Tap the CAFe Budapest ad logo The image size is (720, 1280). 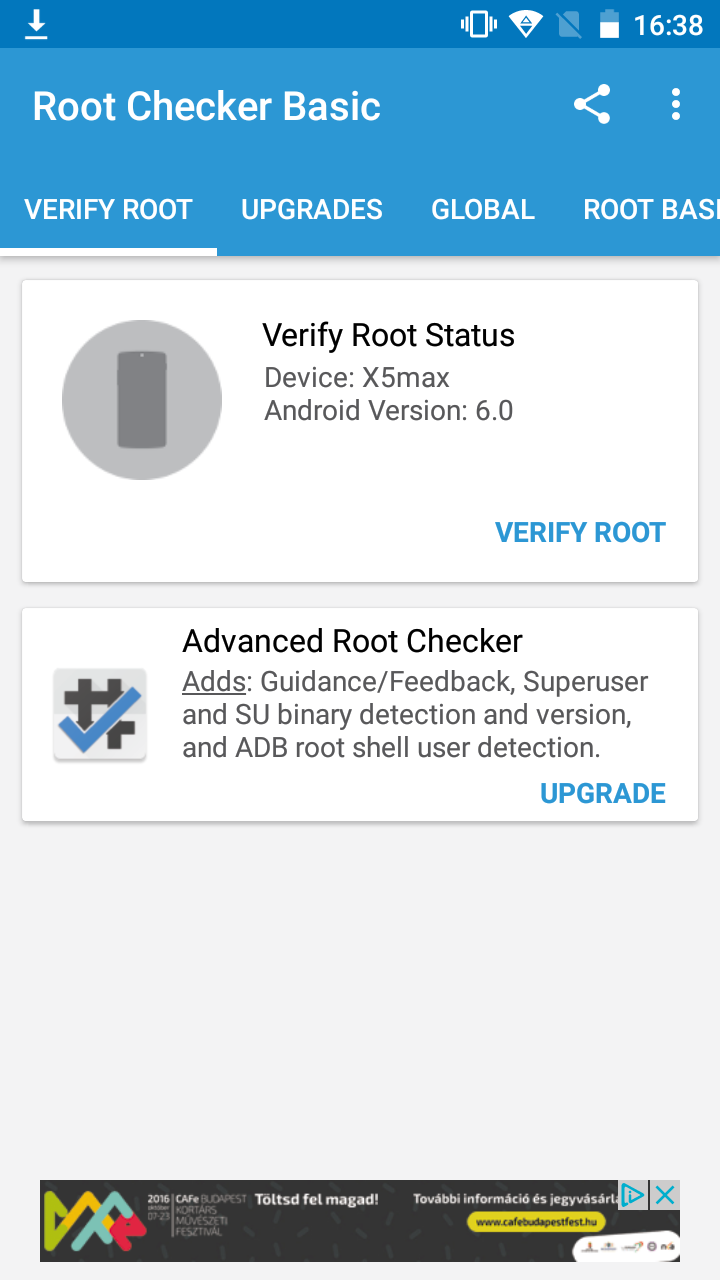(90, 1220)
